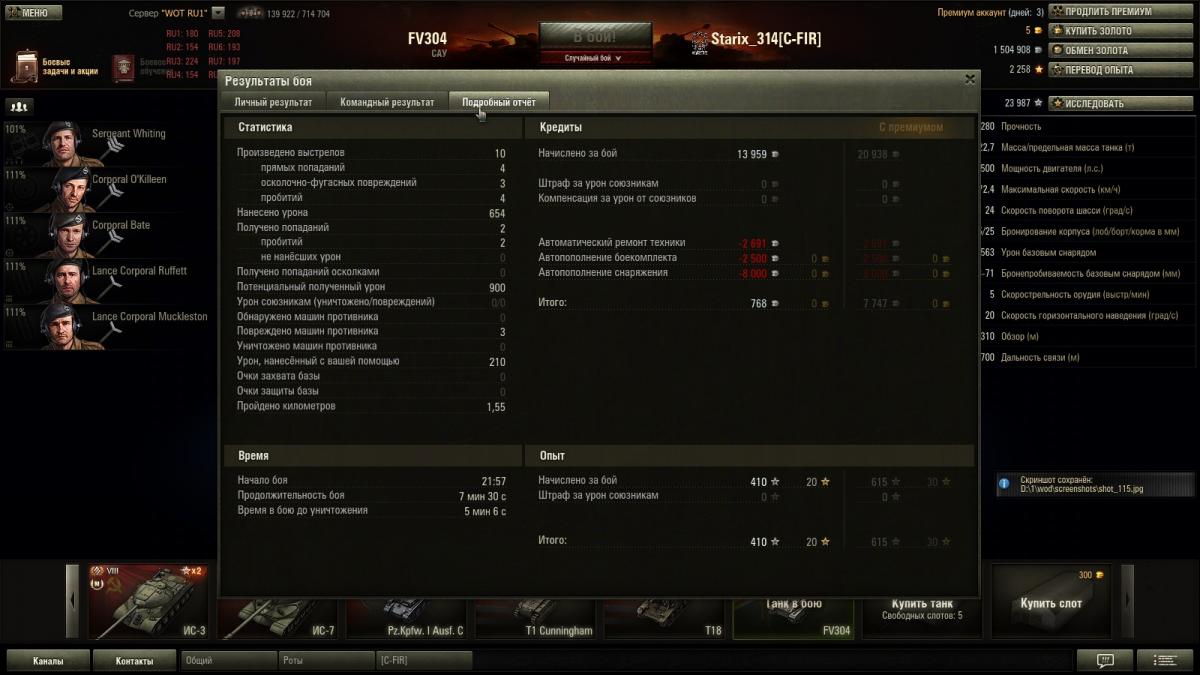Open the Контакты contacts button
Viewport: 1200px width, 675px height.
pyautogui.click(x=134, y=661)
